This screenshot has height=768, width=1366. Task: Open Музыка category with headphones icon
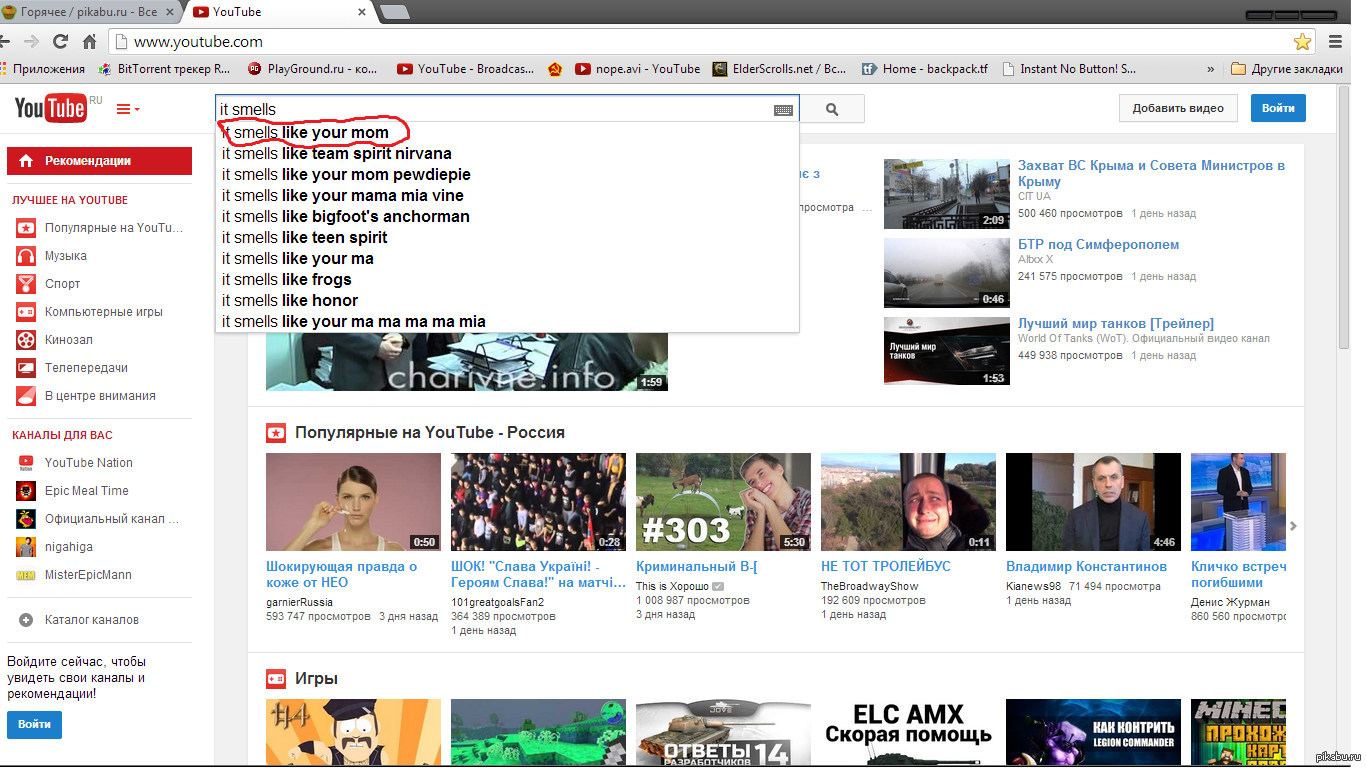26,256
